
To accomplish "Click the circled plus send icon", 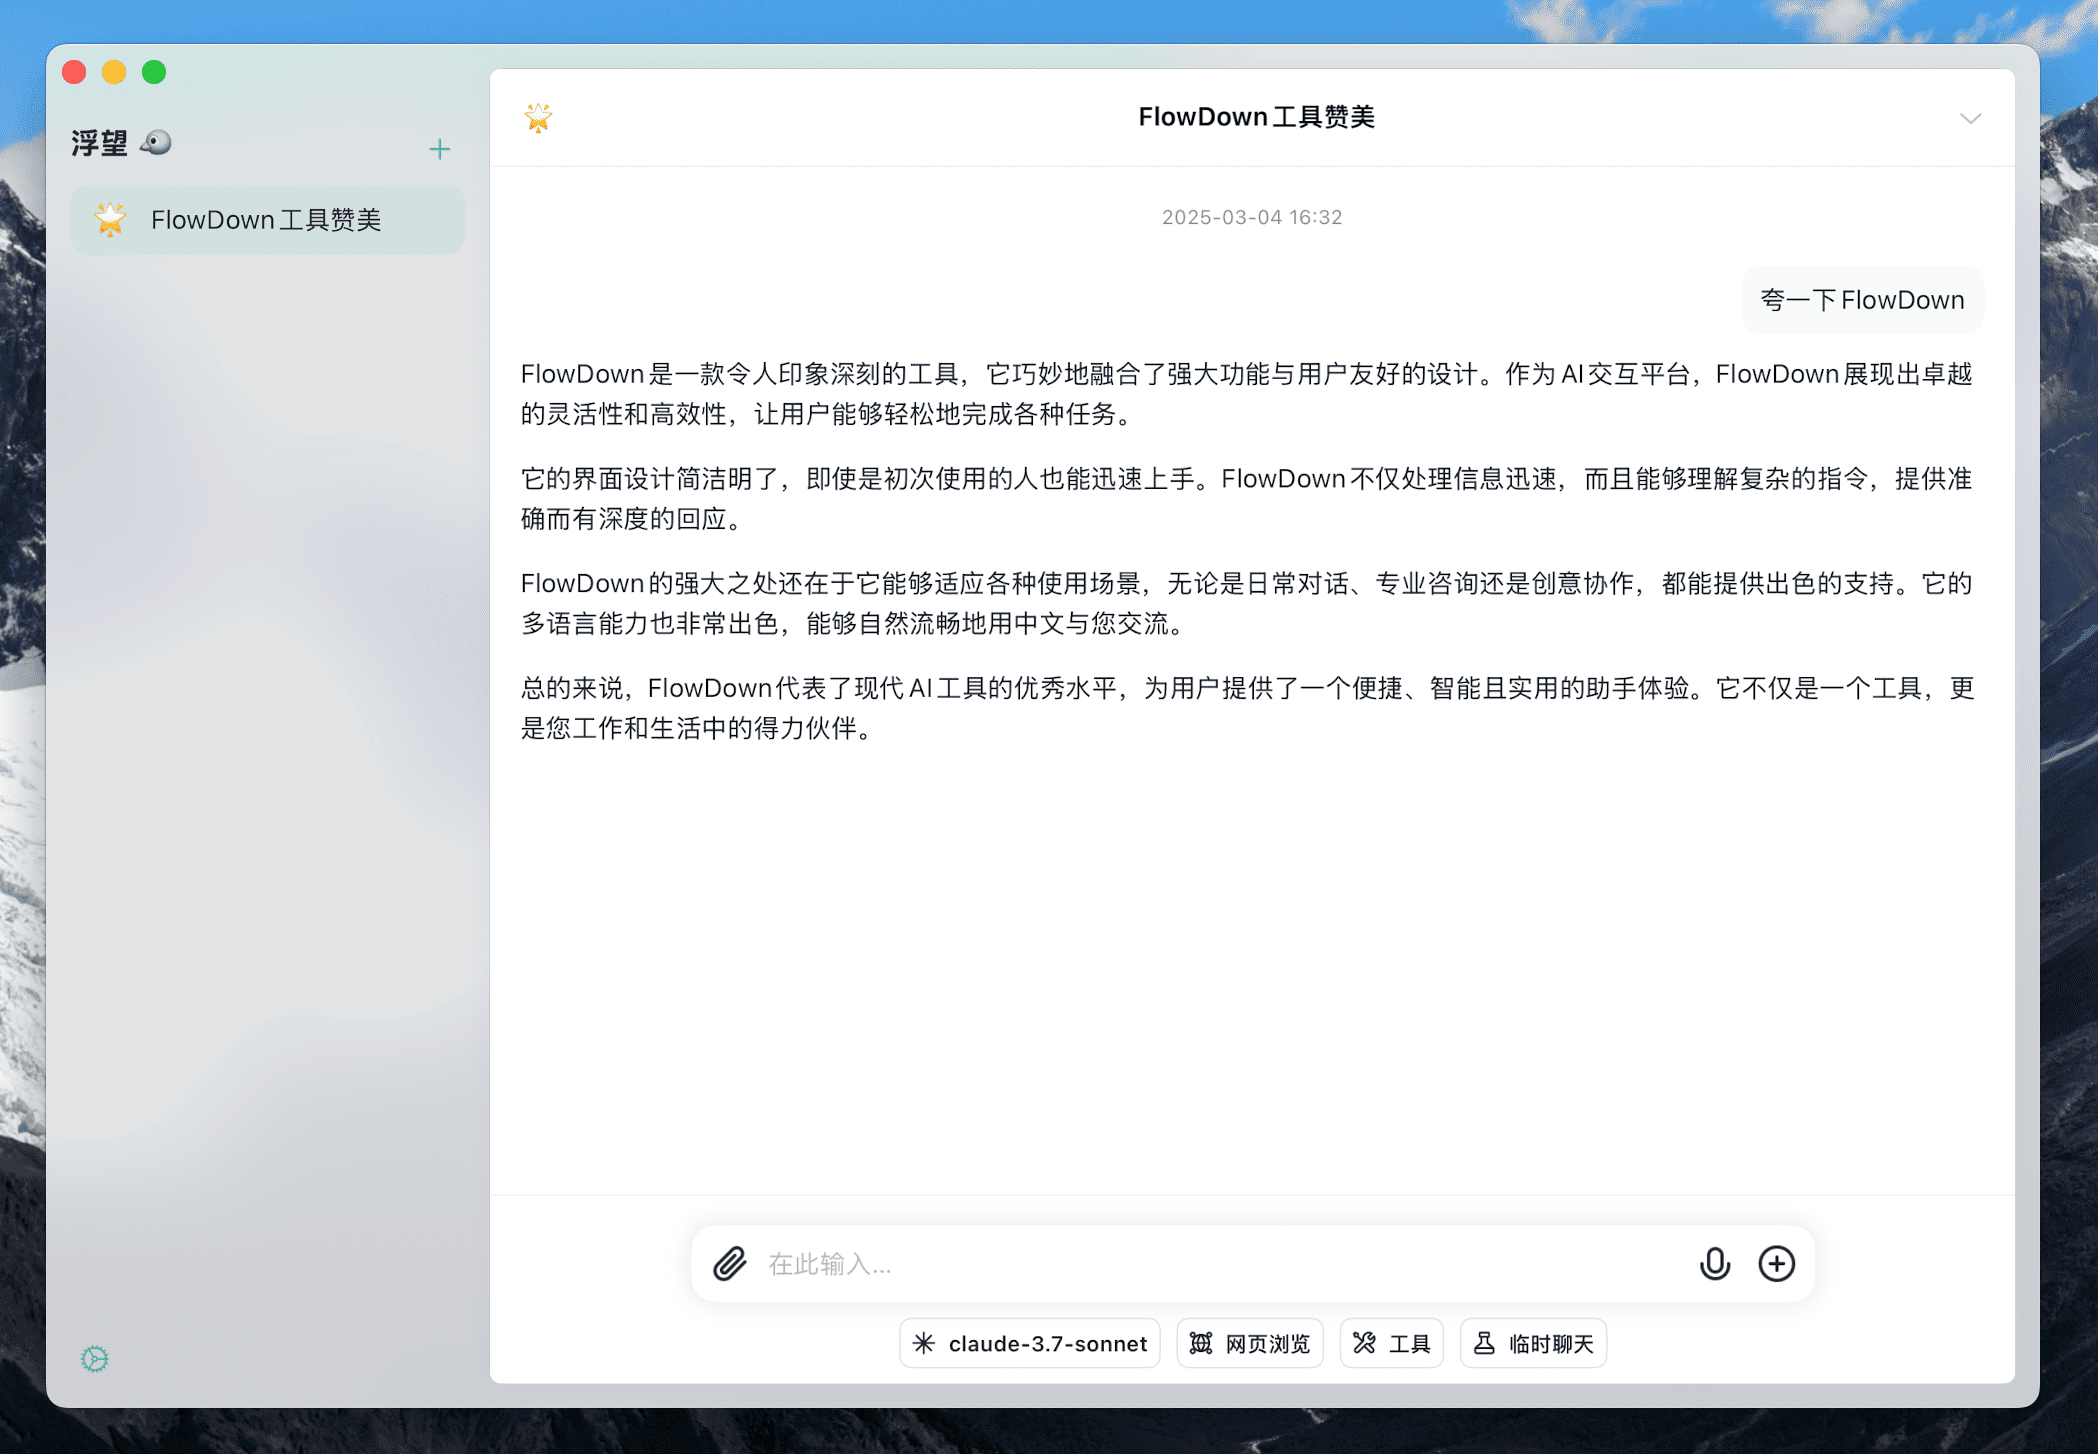I will pos(1777,1264).
